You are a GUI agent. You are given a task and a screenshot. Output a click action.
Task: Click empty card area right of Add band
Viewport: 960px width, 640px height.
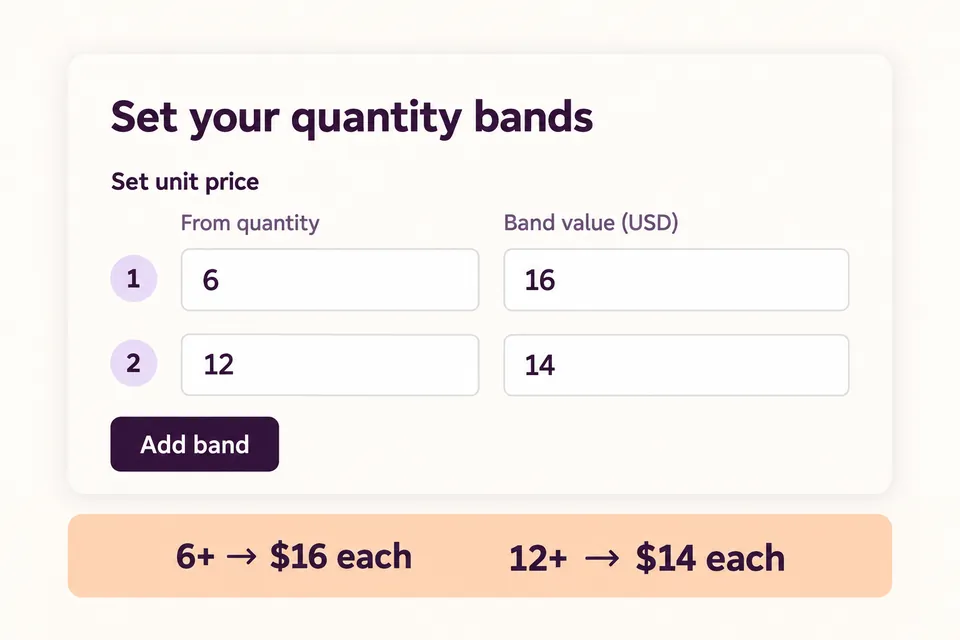[x=563, y=444]
